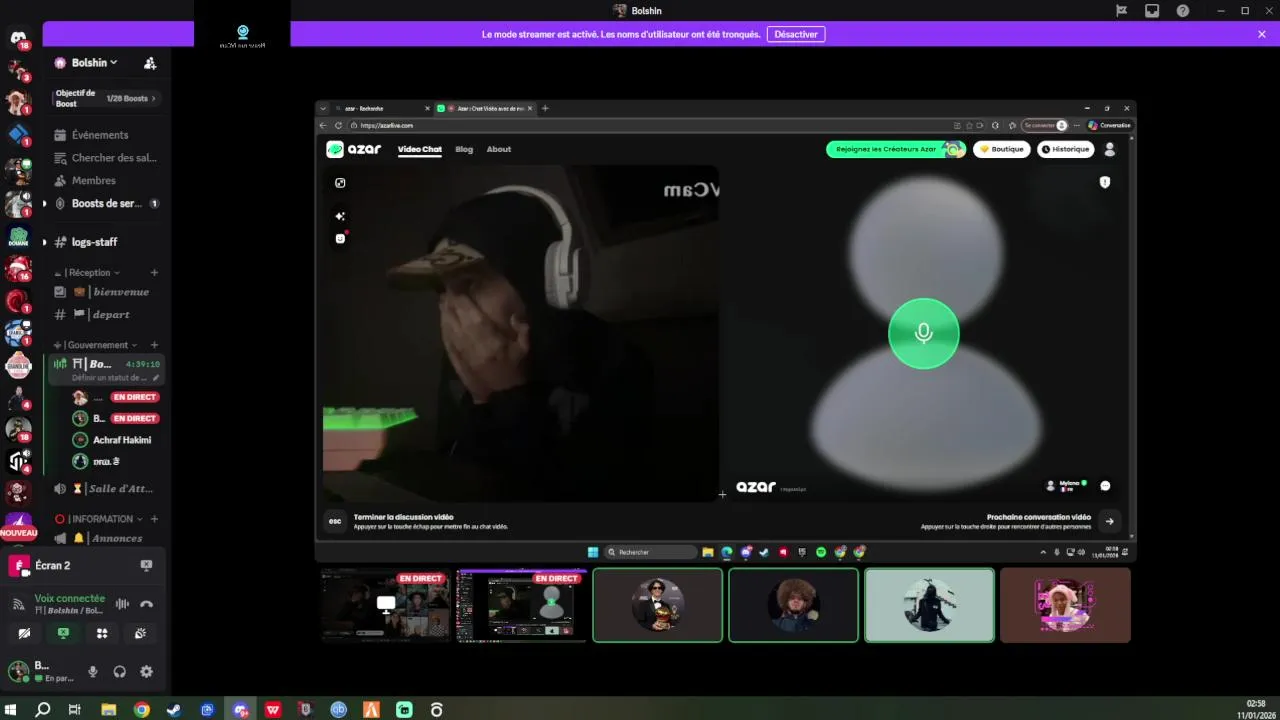Open the red W app on taskbar

pos(273,710)
